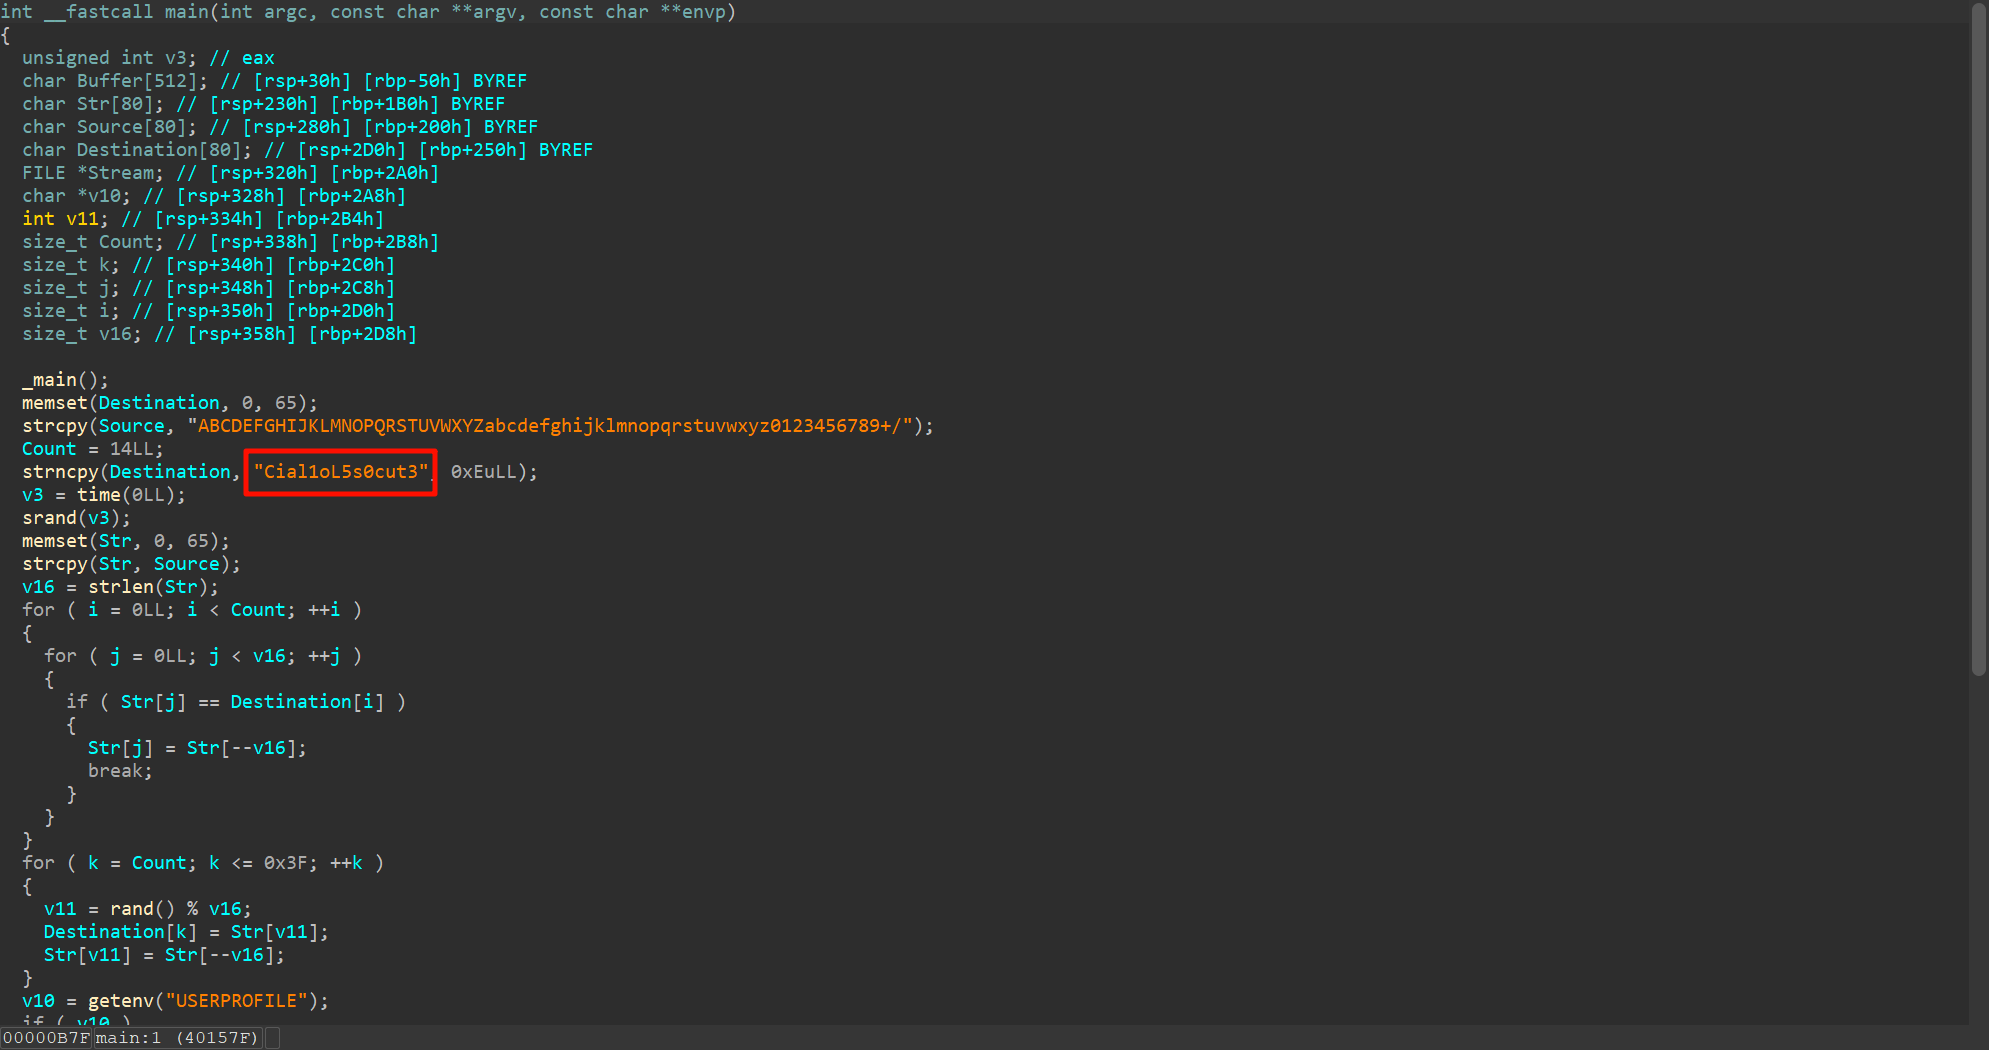Jump to the getenv function call
Screen dimensions: 1989x1050
coord(120,1001)
